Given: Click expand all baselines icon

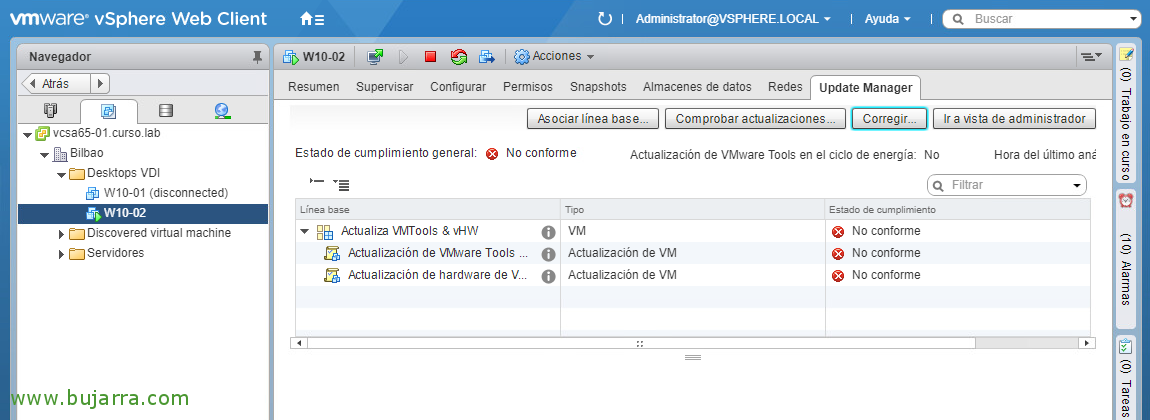Looking at the screenshot, I should click(341, 185).
